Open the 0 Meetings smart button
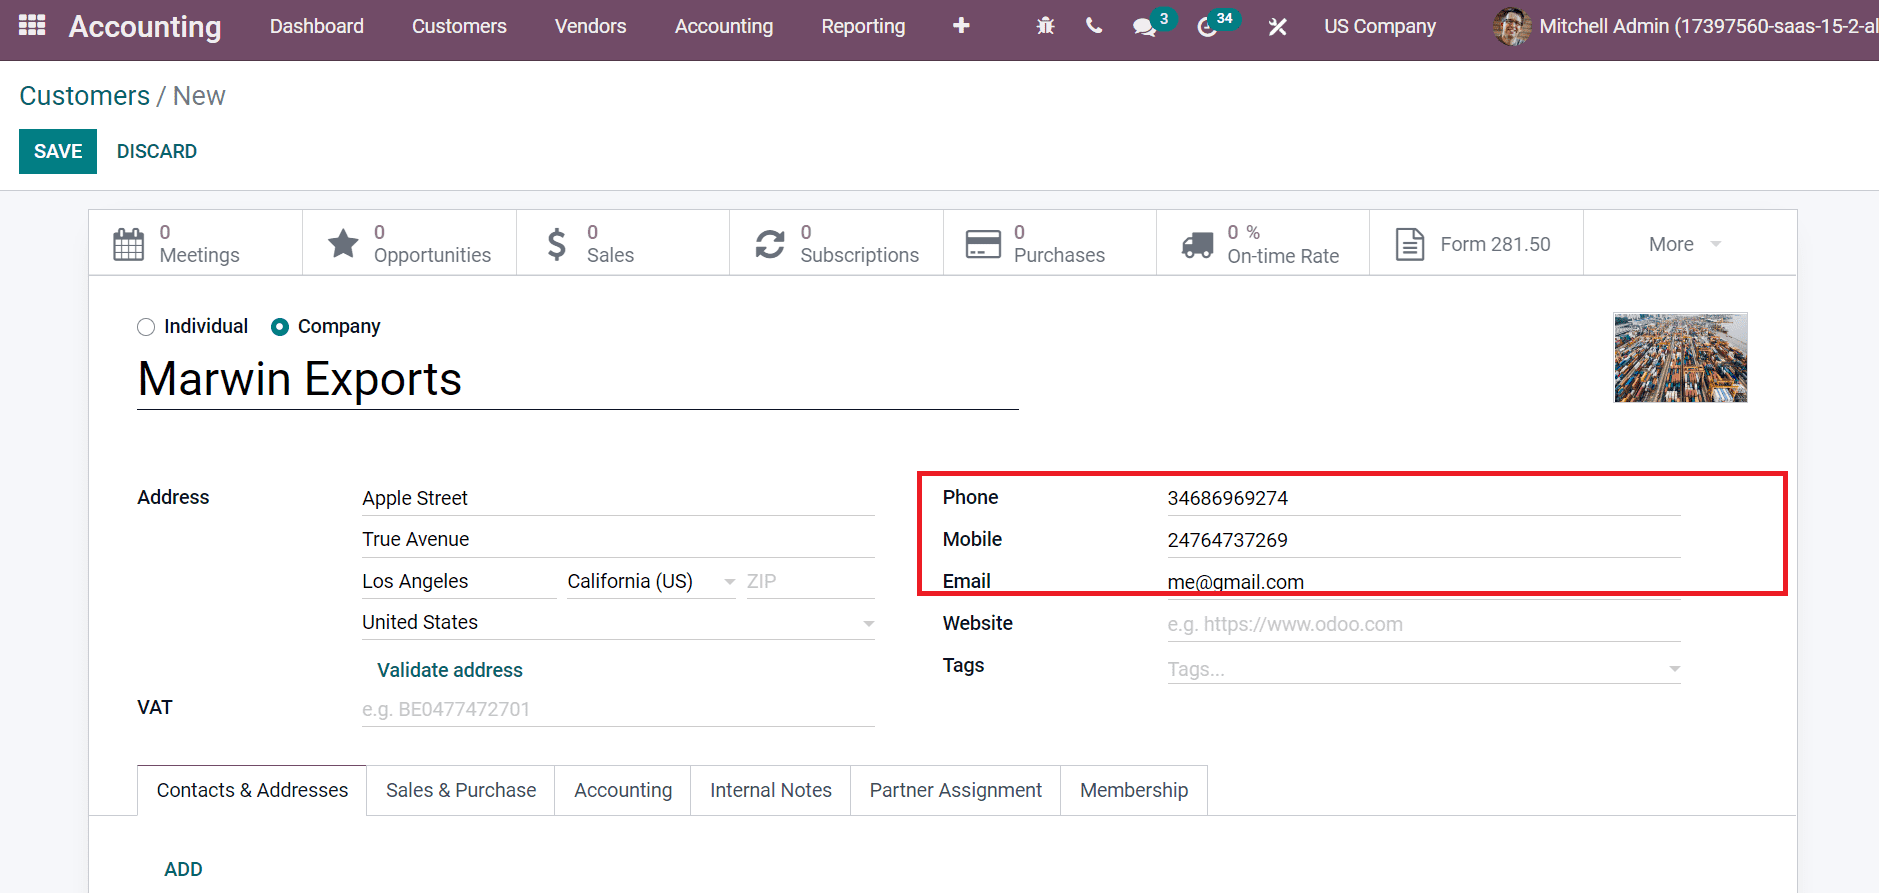The width and height of the screenshot is (1879, 893). (x=196, y=243)
